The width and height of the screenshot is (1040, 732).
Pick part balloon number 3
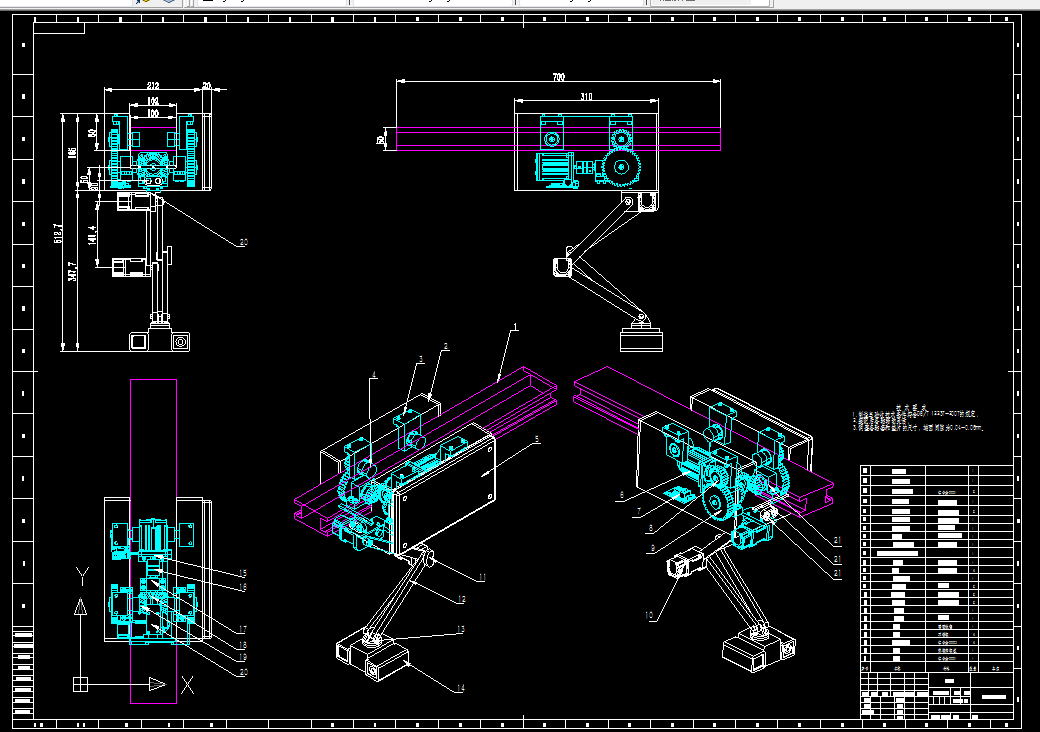coord(421,359)
